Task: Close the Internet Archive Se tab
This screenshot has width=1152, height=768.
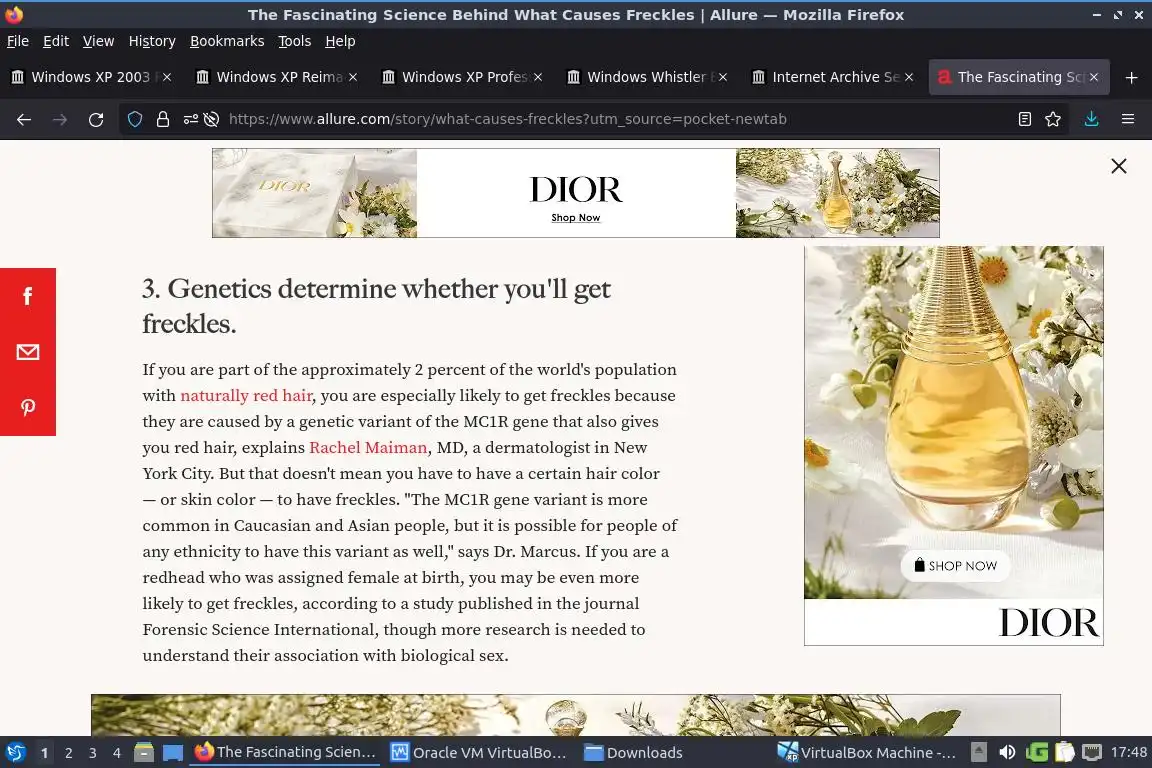Action: [909, 77]
